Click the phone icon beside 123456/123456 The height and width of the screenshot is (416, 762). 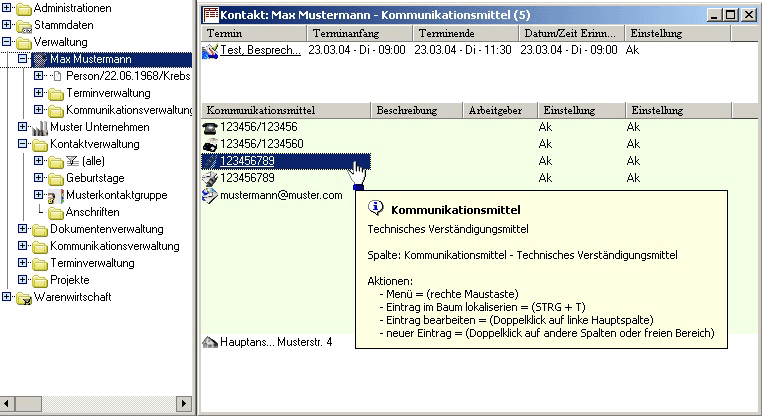pyautogui.click(x=210, y=127)
